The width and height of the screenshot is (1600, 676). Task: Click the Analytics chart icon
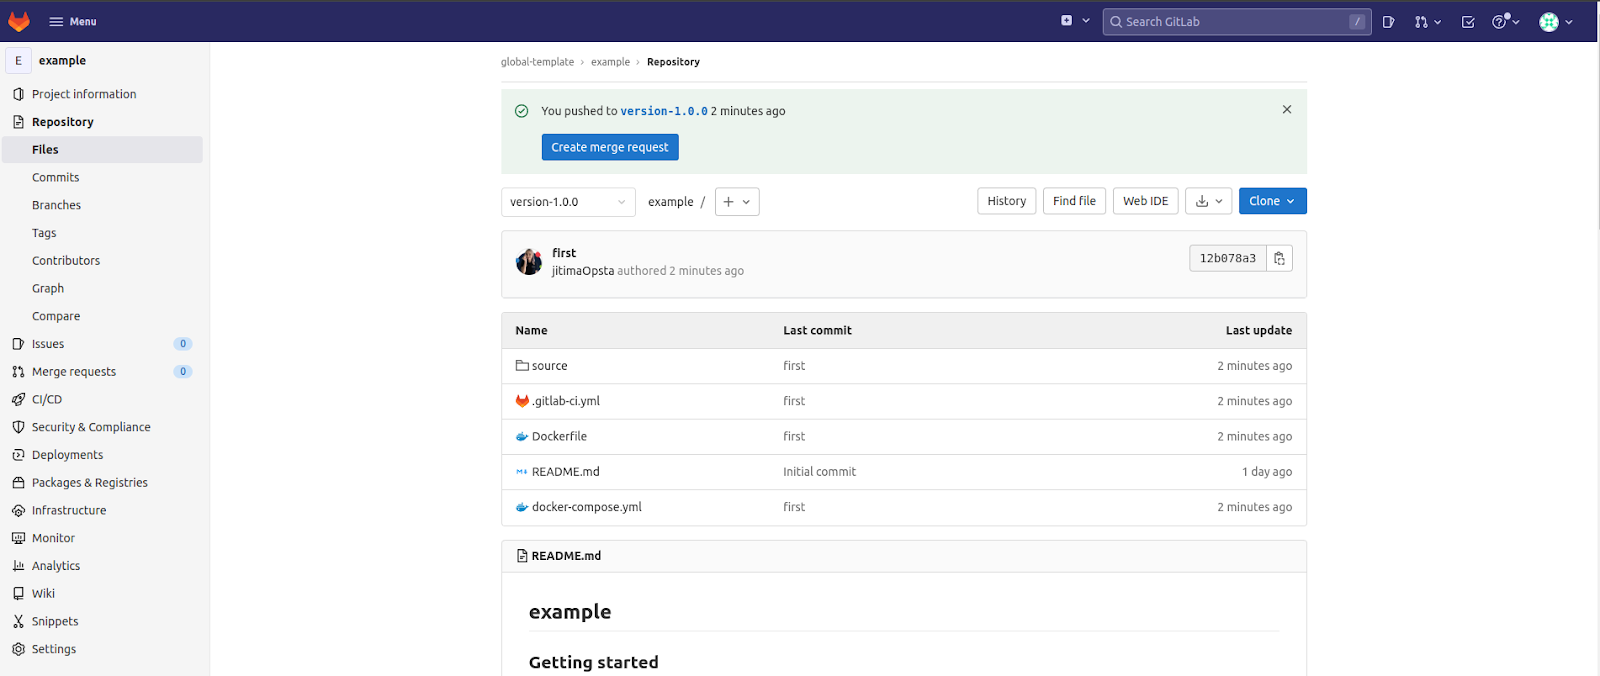18,566
